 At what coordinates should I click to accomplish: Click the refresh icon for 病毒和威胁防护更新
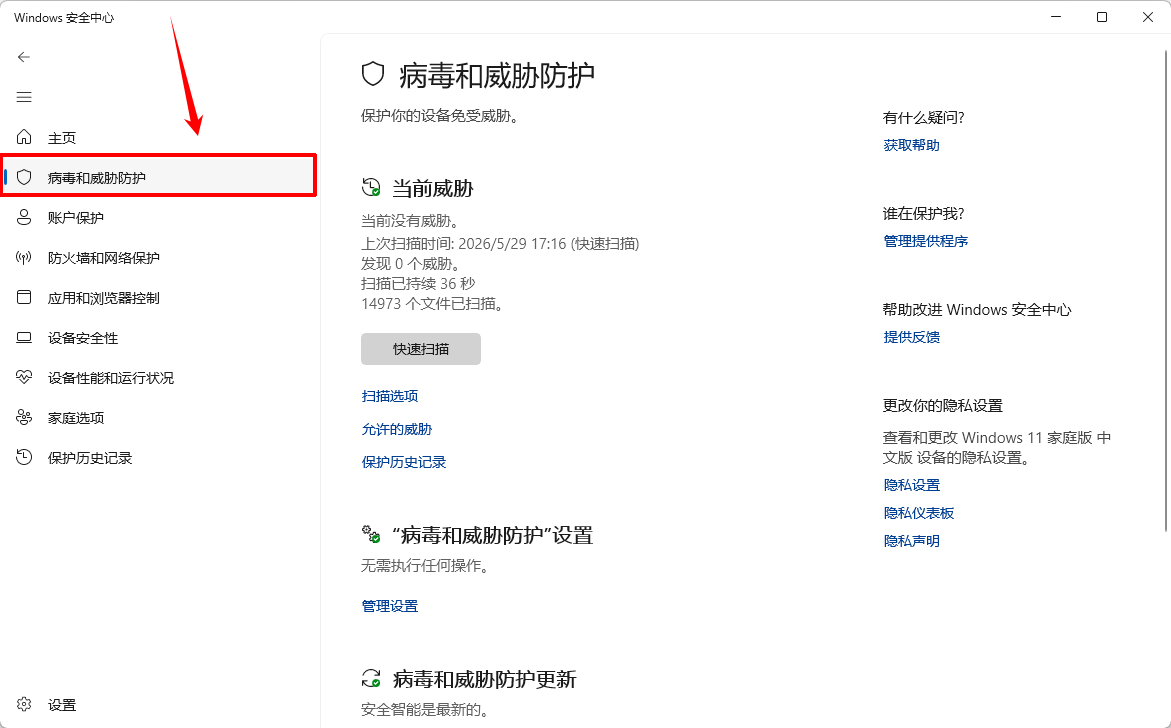click(371, 678)
